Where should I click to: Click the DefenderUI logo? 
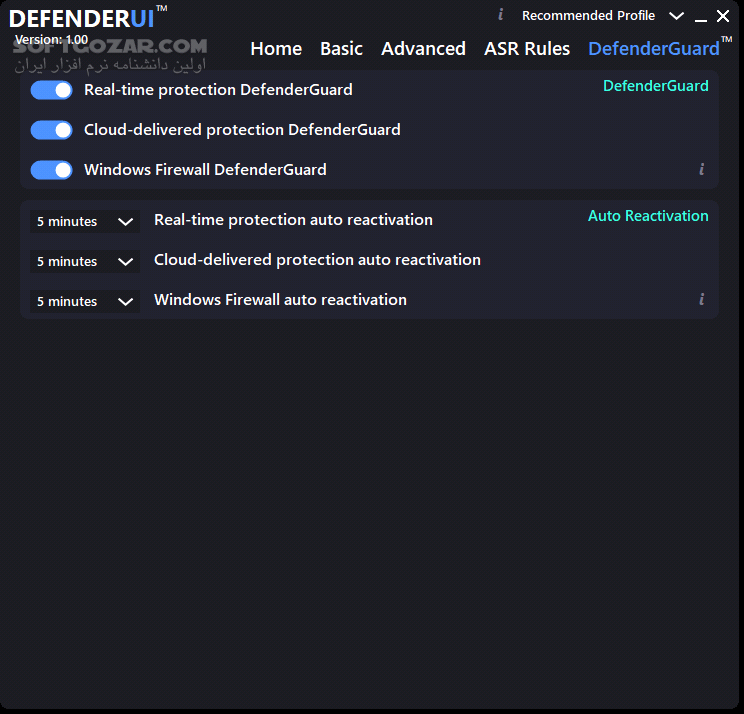[x=82, y=18]
